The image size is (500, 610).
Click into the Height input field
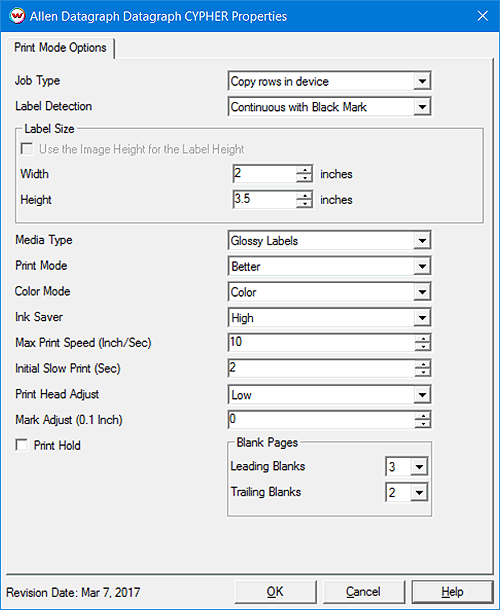pos(265,200)
